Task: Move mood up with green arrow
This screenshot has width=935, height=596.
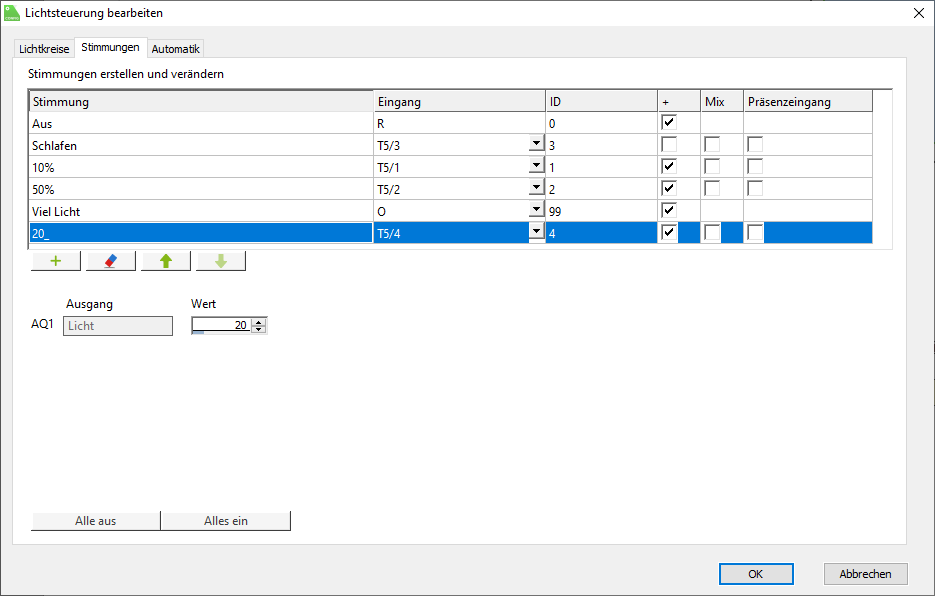Action: [x=166, y=261]
